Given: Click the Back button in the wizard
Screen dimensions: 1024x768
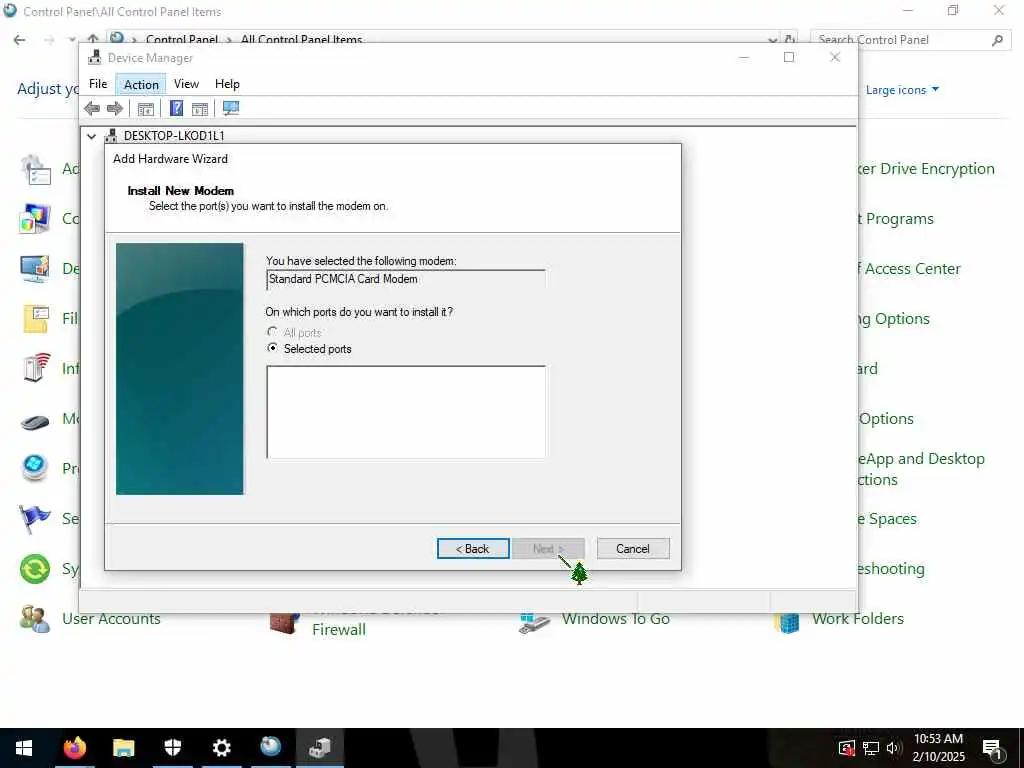Looking at the screenshot, I should 473,549.
